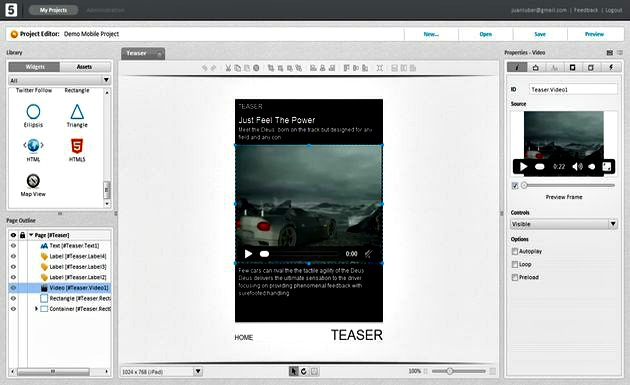Click the number 5 app logo
The image size is (630, 385).
pos(11,10)
